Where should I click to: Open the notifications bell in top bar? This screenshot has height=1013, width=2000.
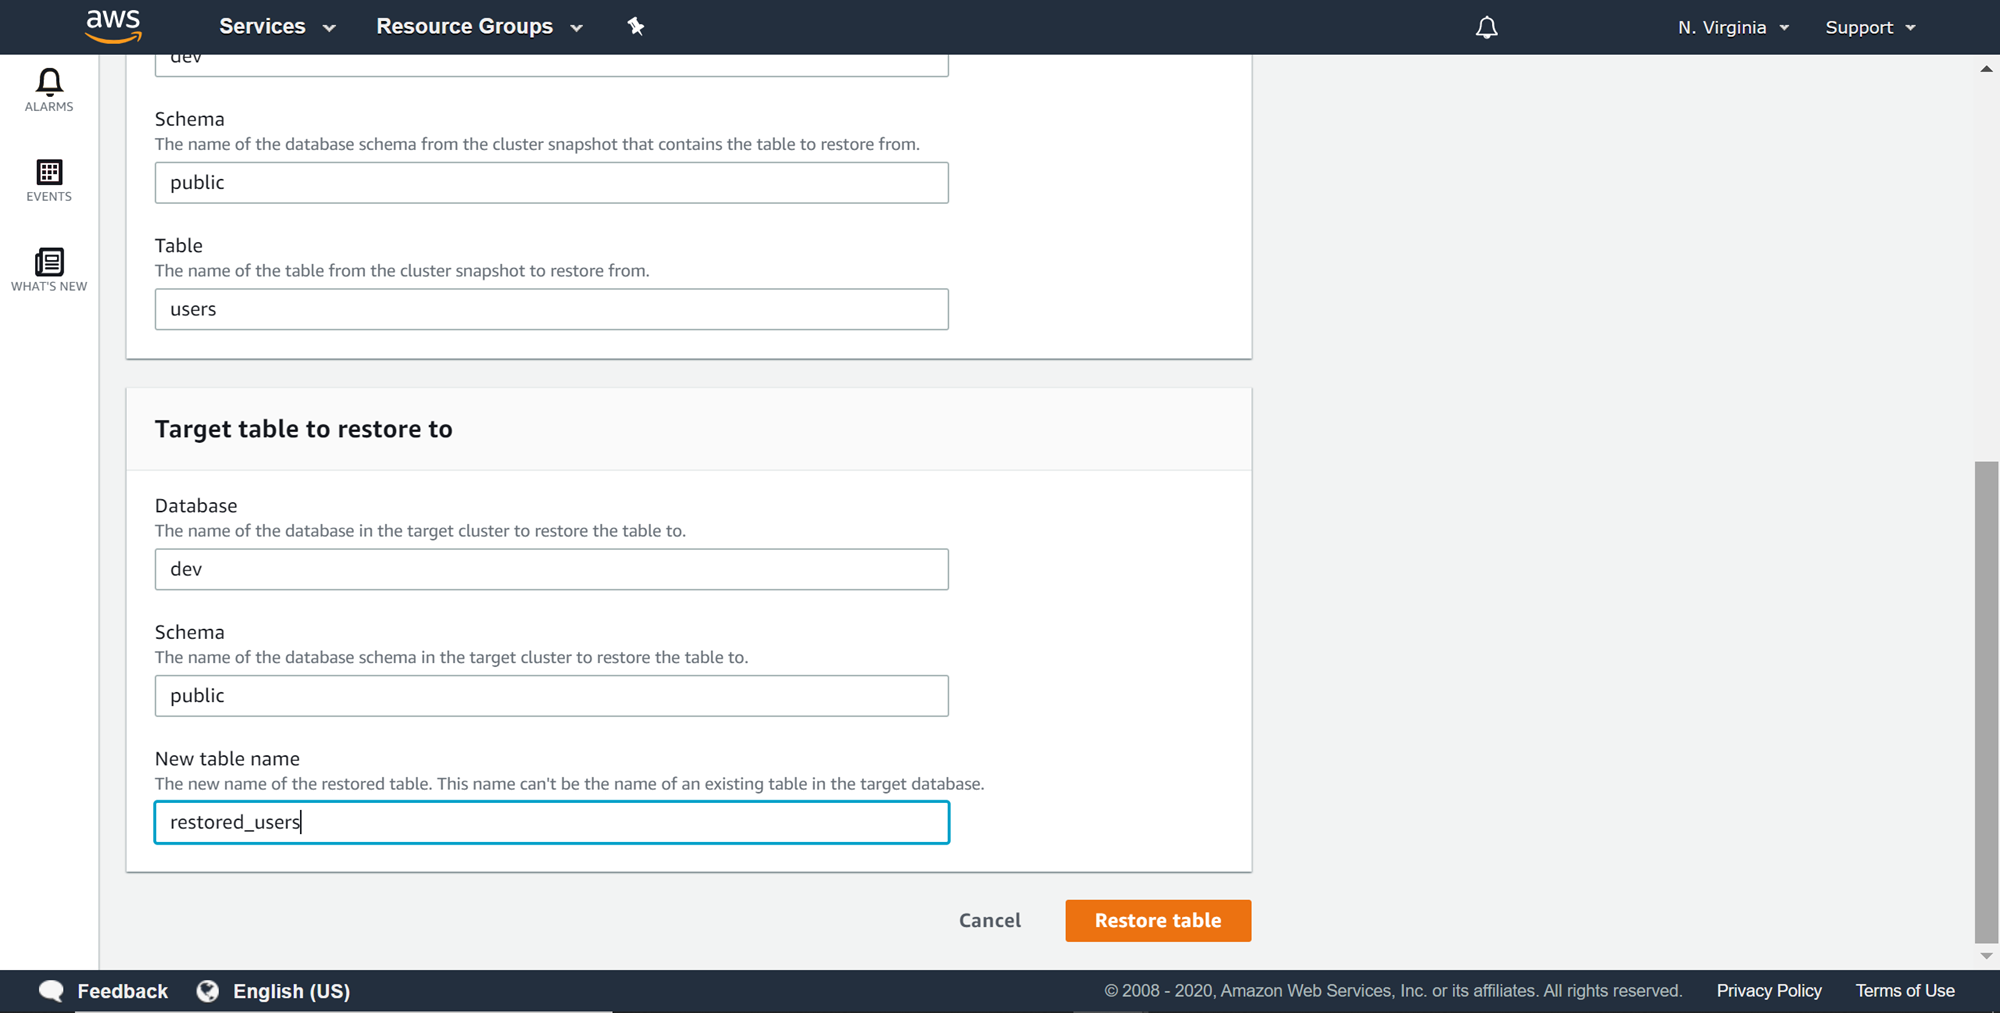[1486, 27]
